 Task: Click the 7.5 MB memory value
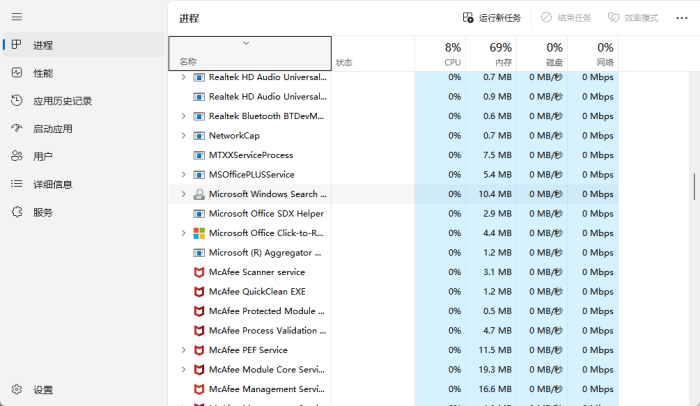click(497, 155)
